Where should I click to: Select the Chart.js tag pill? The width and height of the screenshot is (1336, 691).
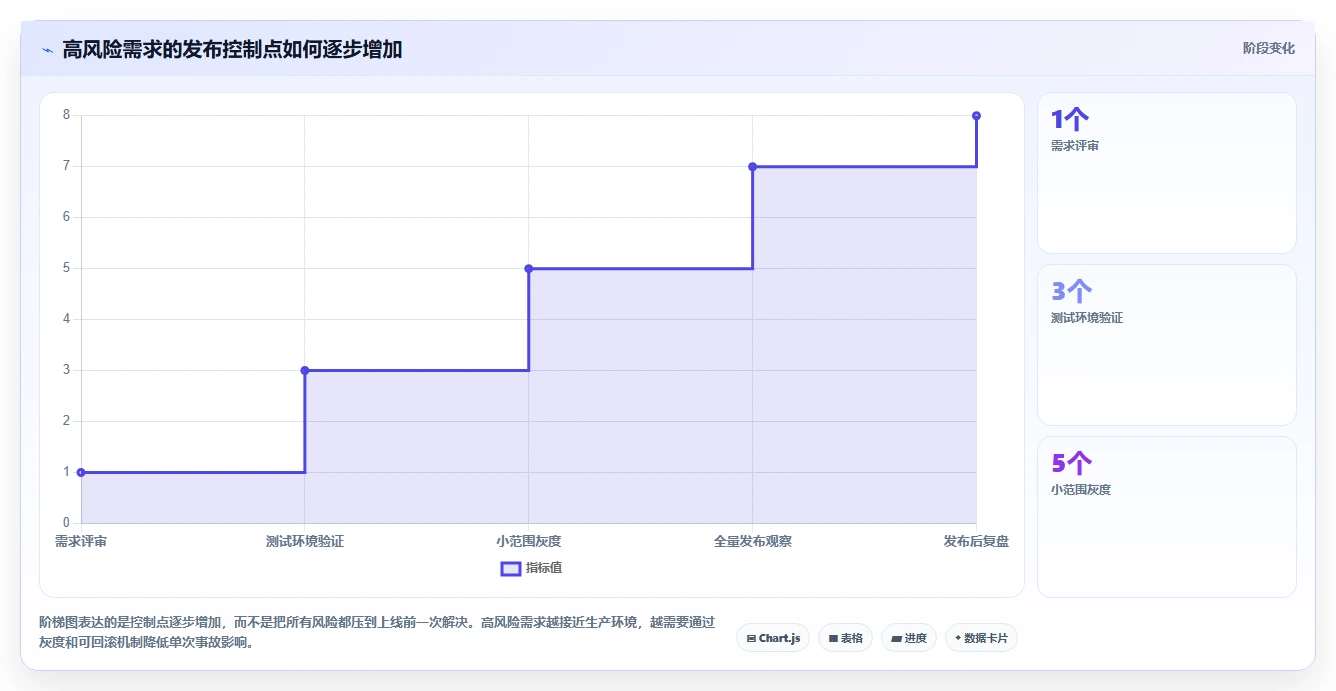pyautogui.click(x=773, y=638)
